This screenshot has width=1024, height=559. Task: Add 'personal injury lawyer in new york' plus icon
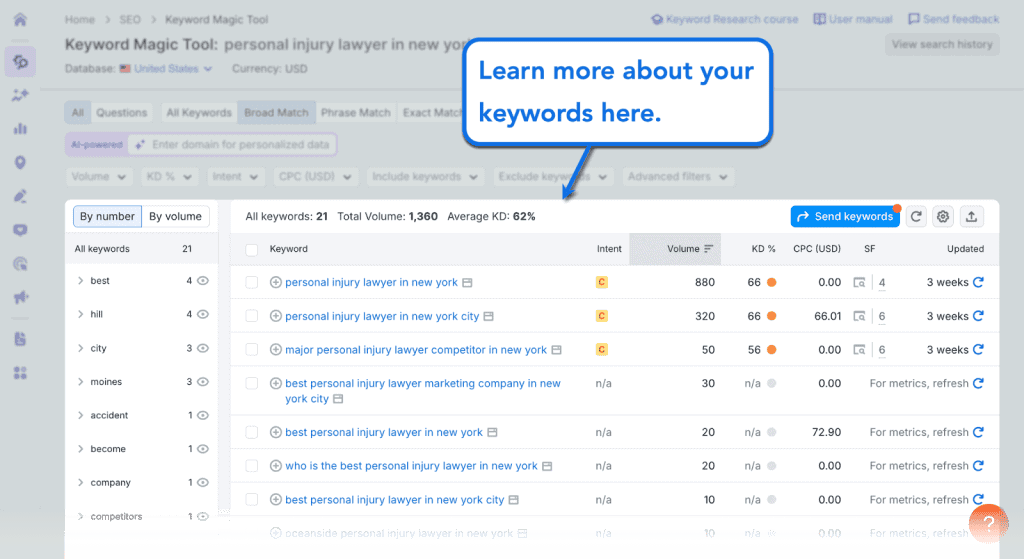(276, 282)
